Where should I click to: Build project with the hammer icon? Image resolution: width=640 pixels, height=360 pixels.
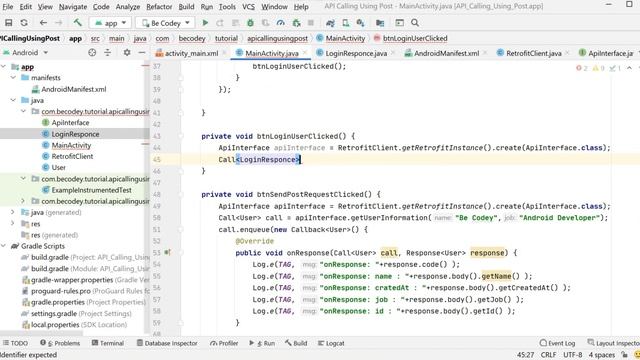78,23
